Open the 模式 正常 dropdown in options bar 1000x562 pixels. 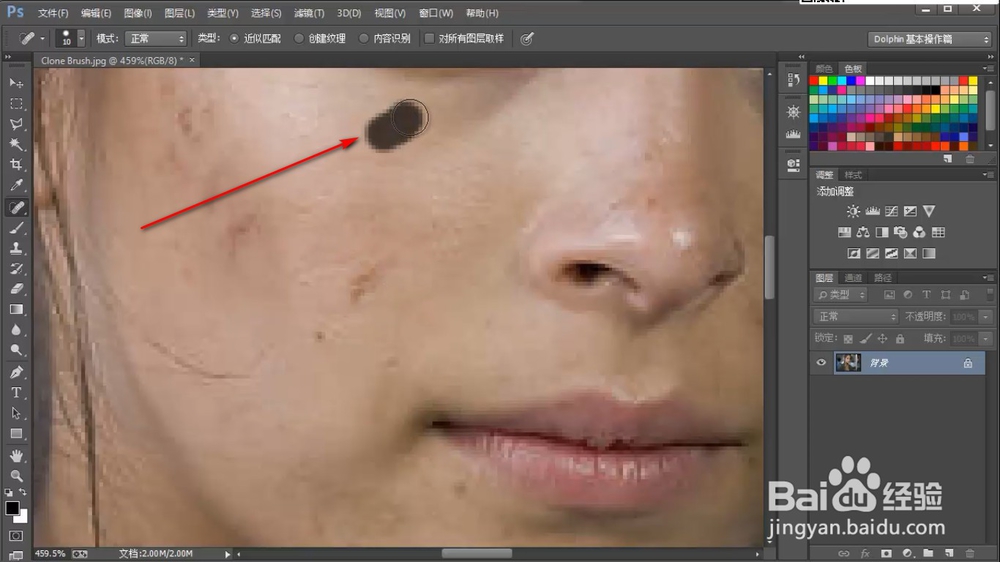(x=156, y=39)
